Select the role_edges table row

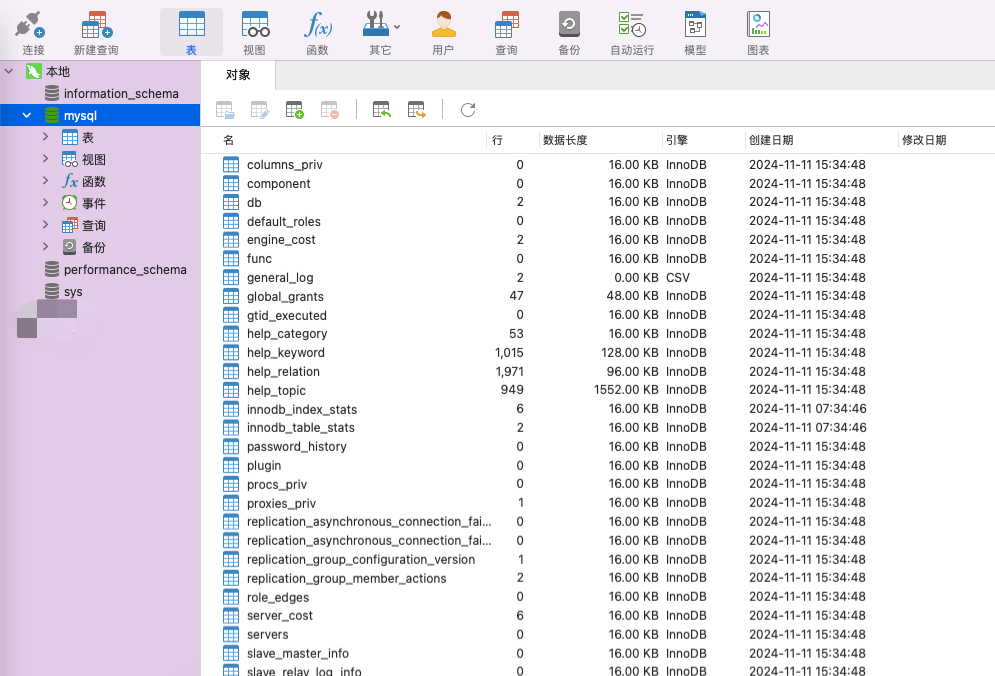[598, 597]
